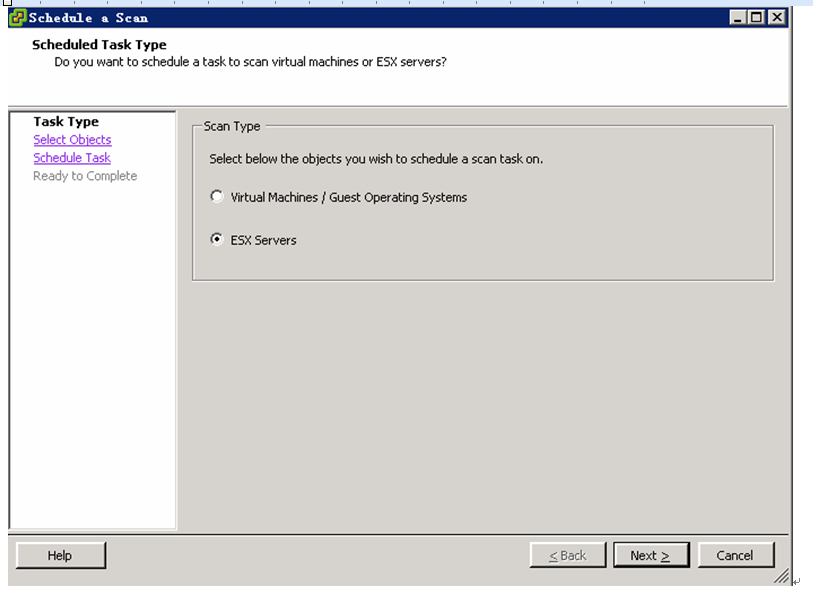
Task: Proceed with the Next button
Action: click(651, 556)
